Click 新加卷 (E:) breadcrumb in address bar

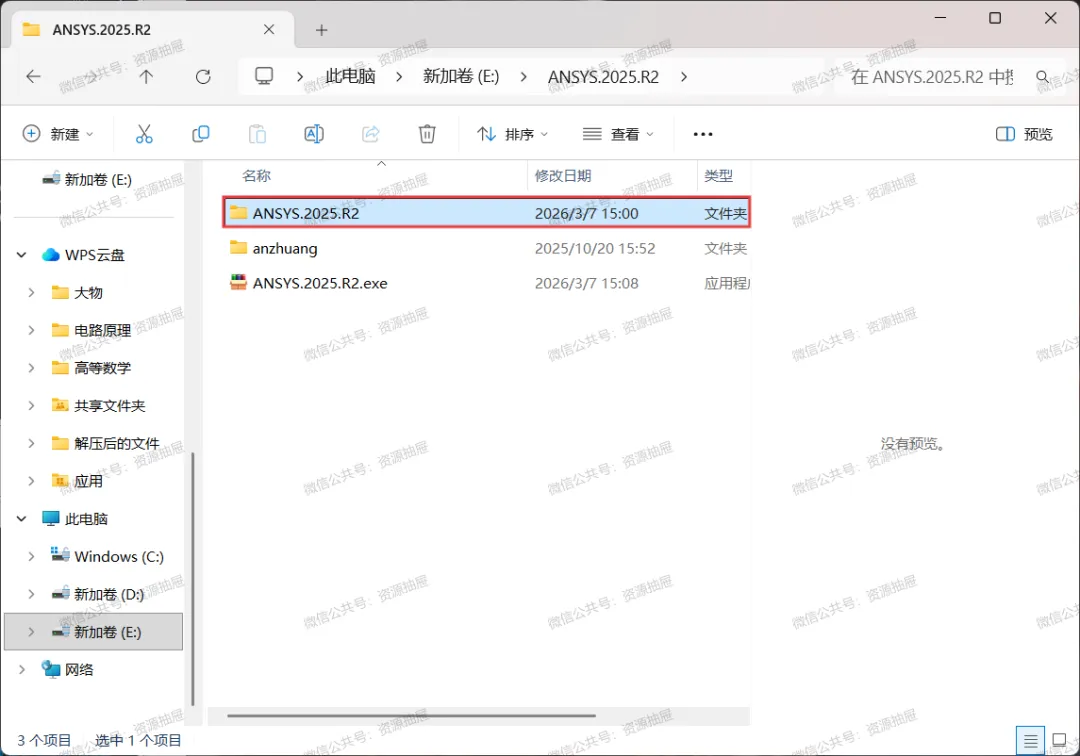pos(461,76)
